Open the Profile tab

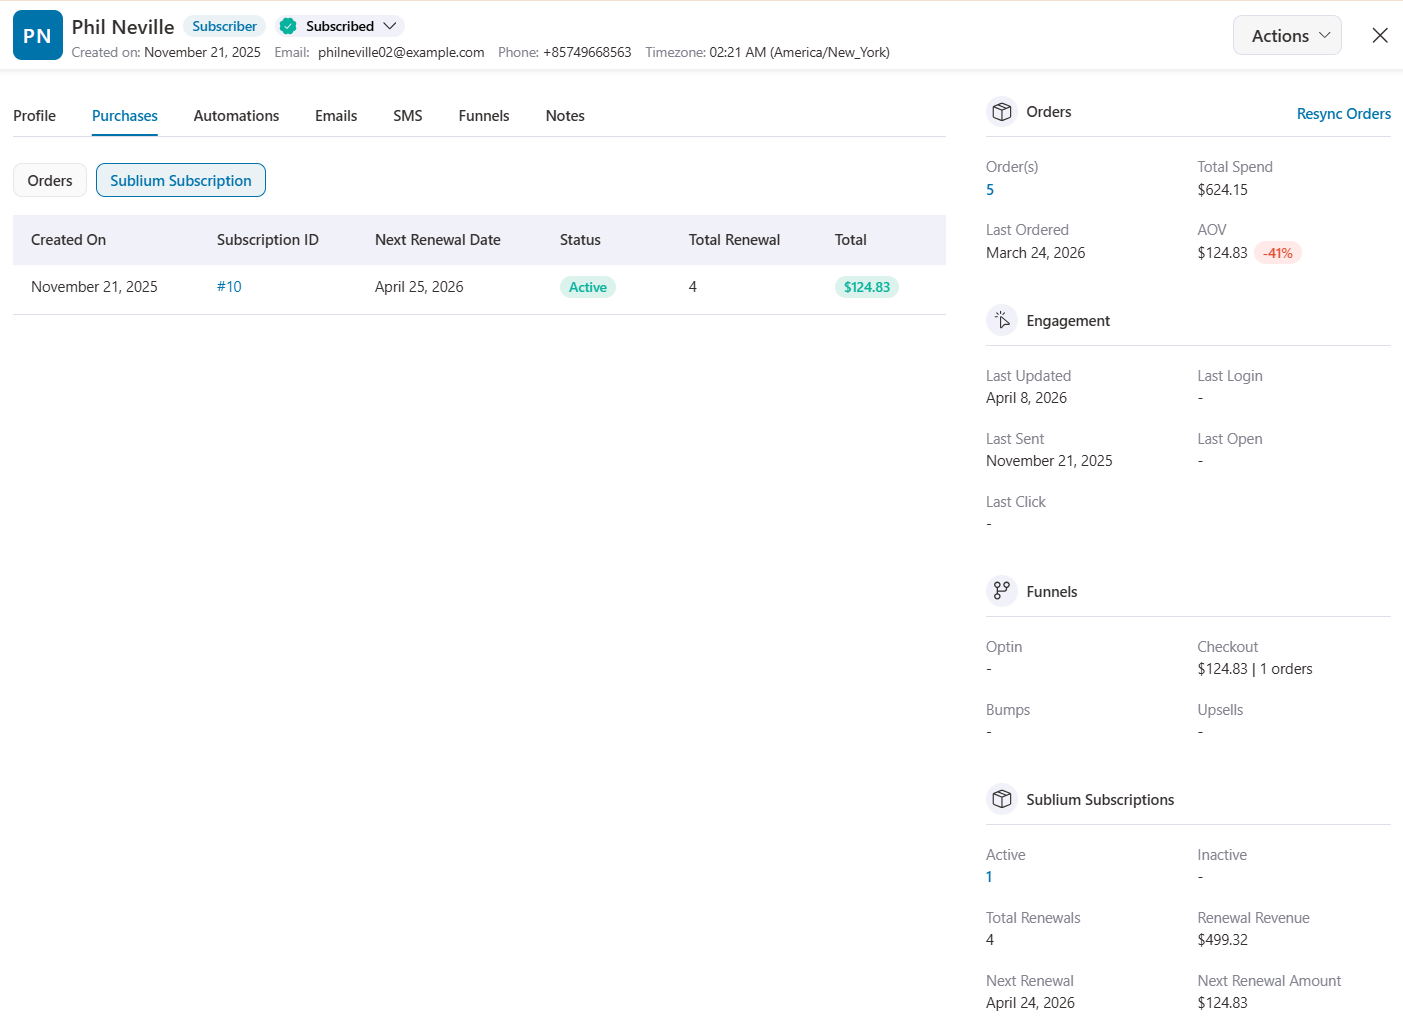(34, 115)
